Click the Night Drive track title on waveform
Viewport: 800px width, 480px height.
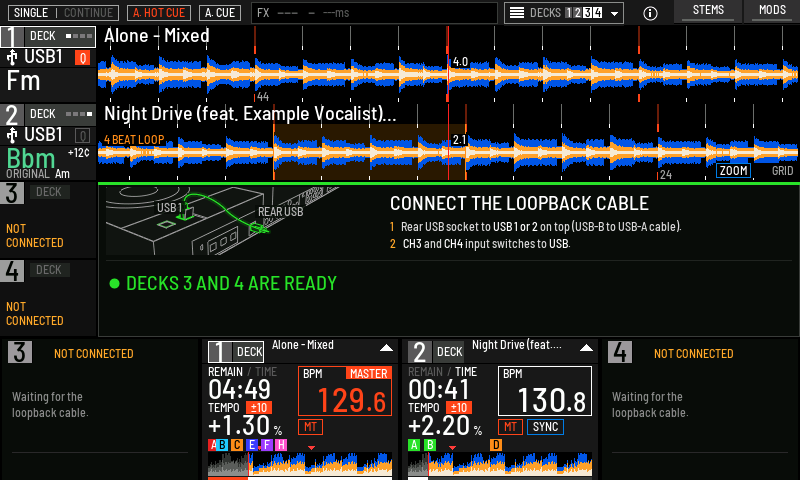click(250, 114)
